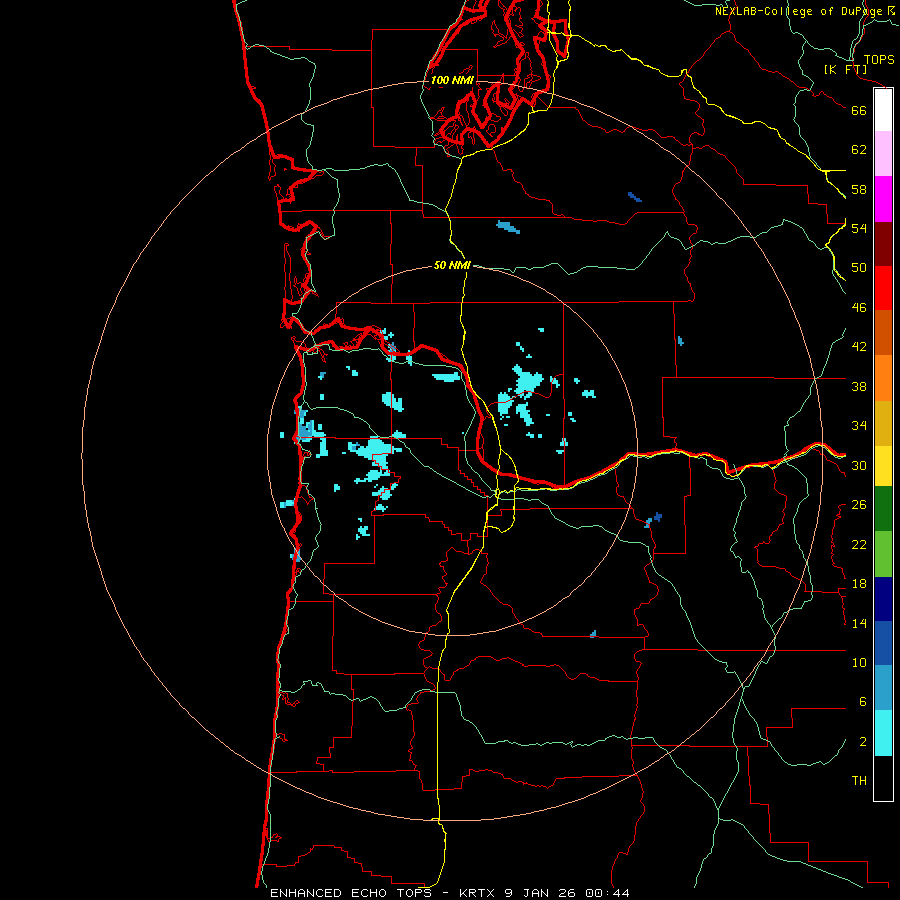The height and width of the screenshot is (900, 900).
Task: Click the 18 legend value
Action: (x=859, y=584)
